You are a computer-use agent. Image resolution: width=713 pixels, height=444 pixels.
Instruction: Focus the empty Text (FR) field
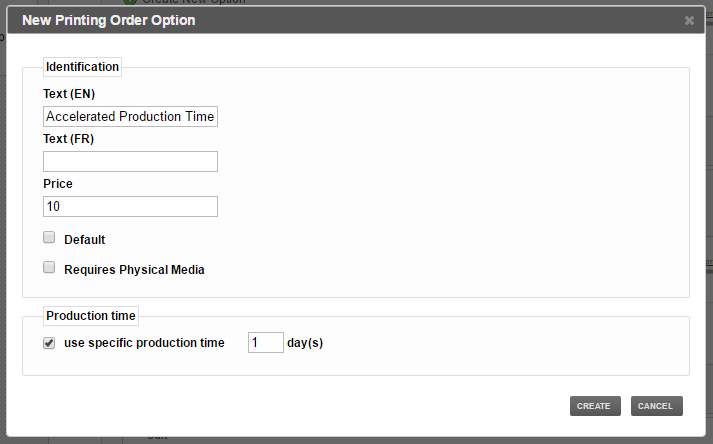(x=131, y=161)
